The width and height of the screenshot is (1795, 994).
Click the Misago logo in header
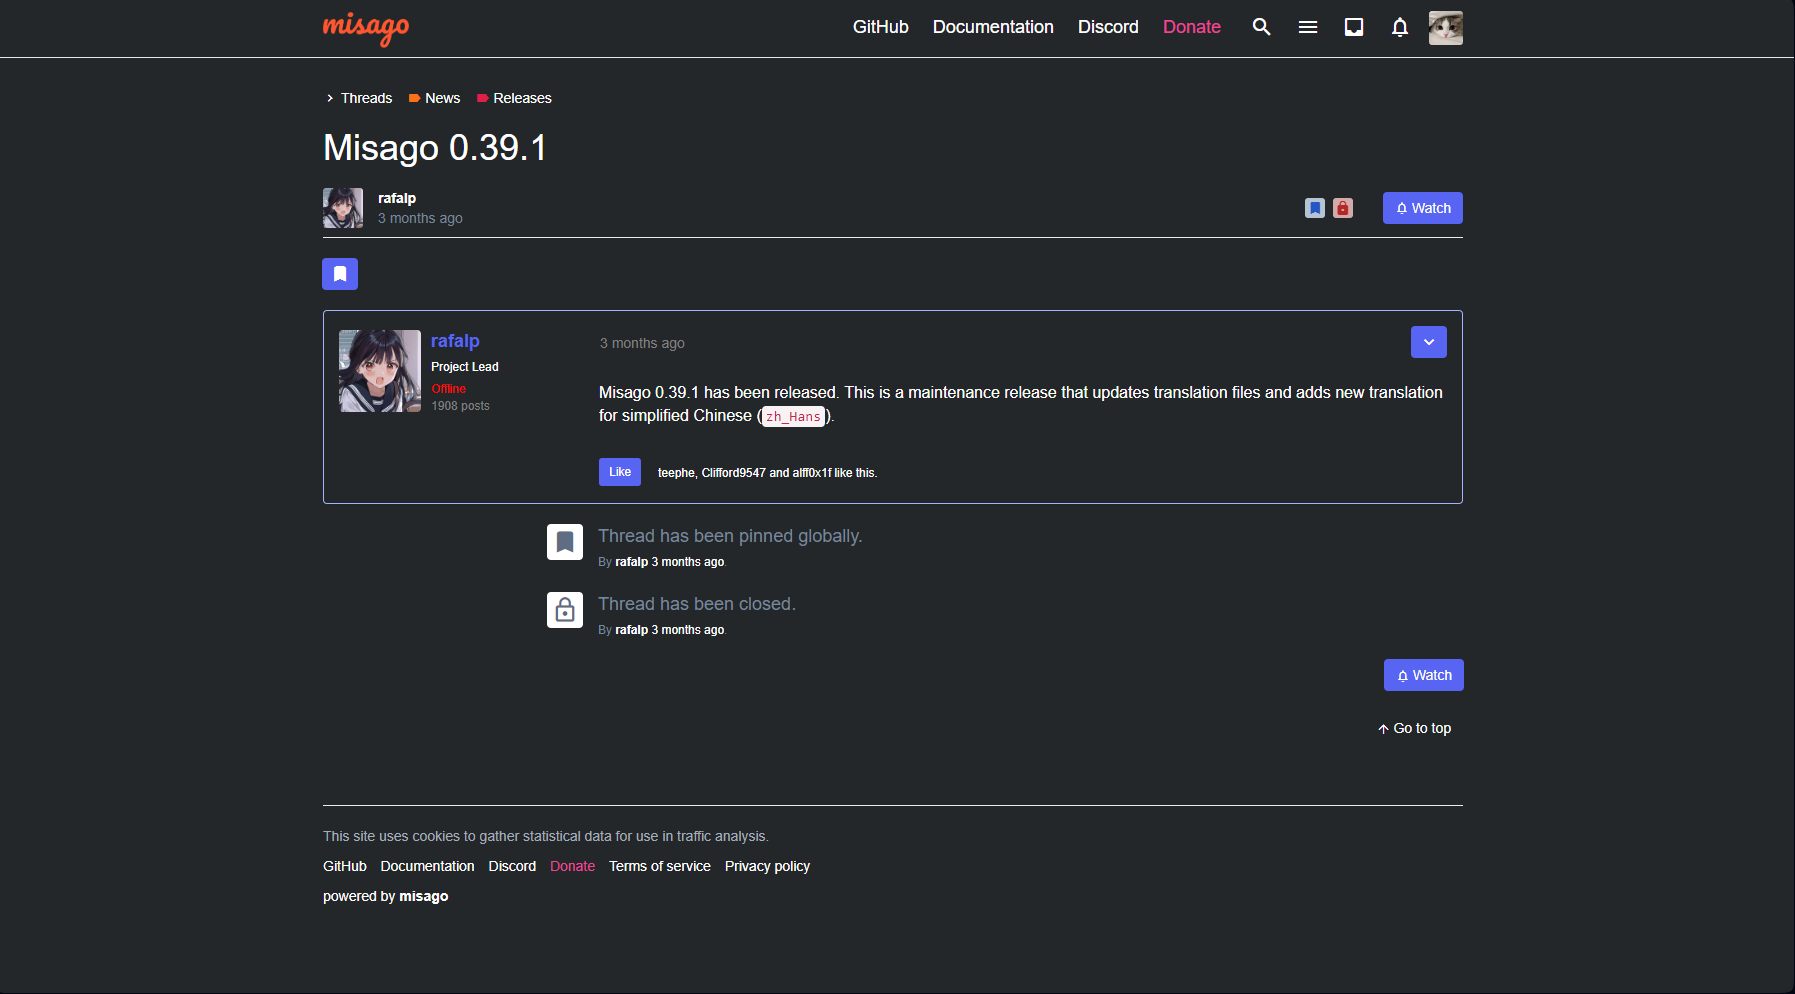[x=366, y=28]
